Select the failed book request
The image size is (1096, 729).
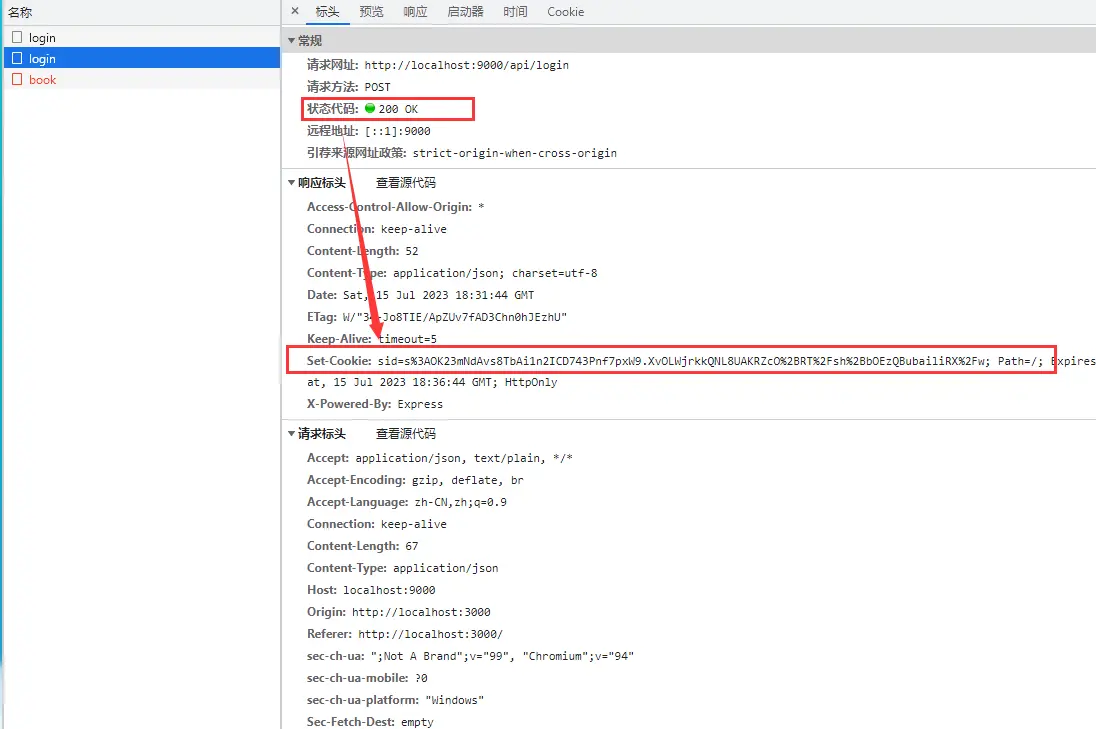(x=142, y=80)
